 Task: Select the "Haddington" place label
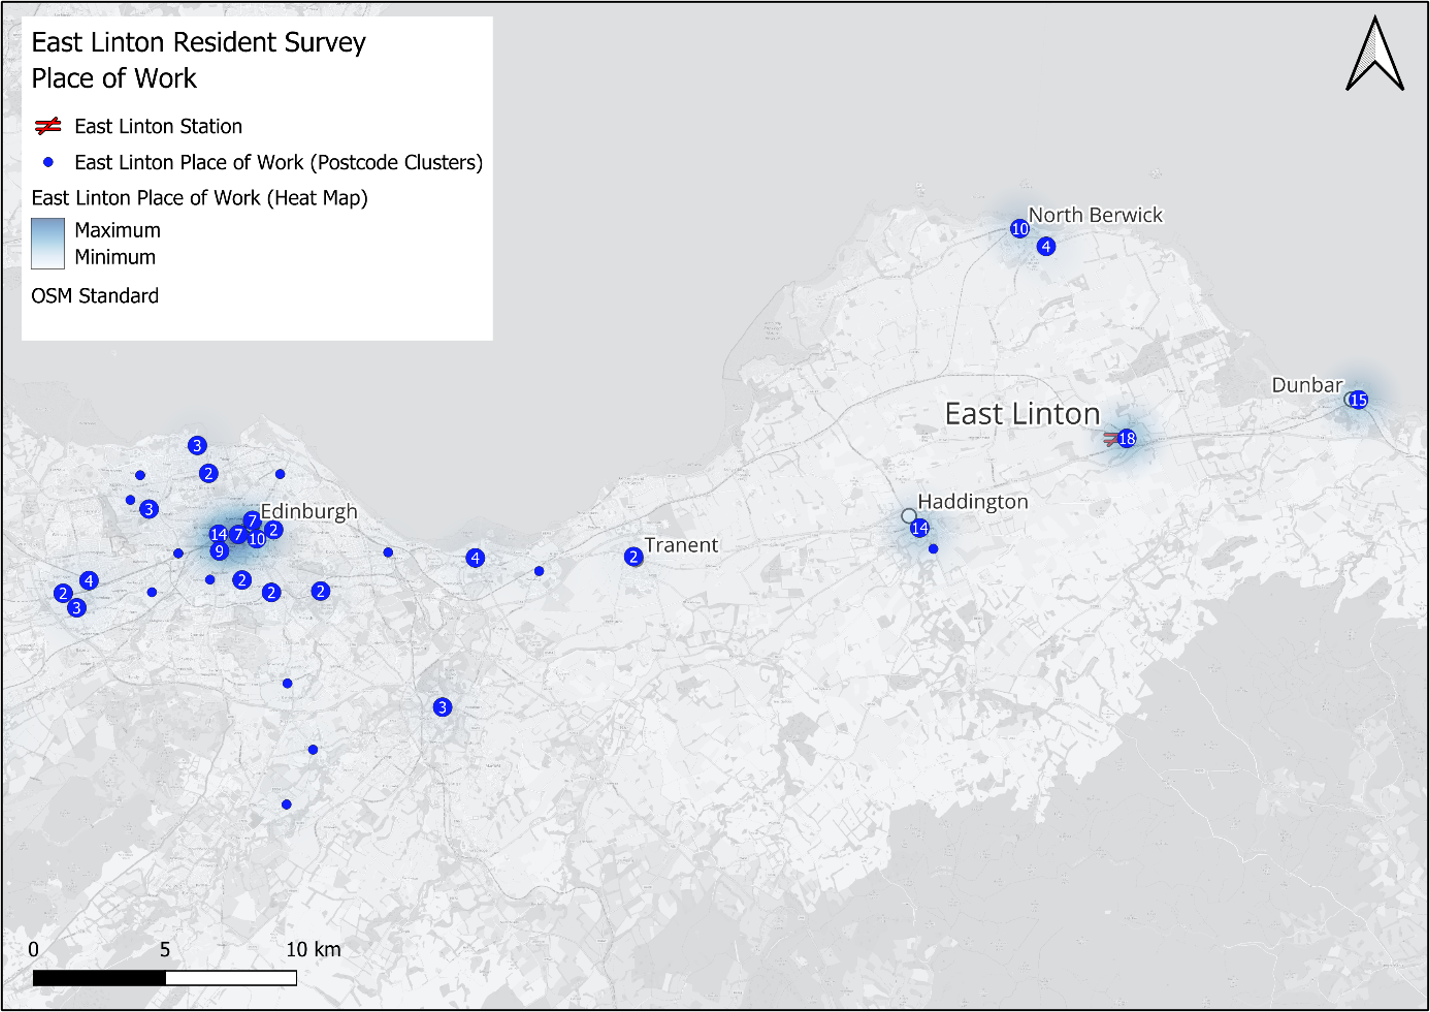tap(972, 502)
